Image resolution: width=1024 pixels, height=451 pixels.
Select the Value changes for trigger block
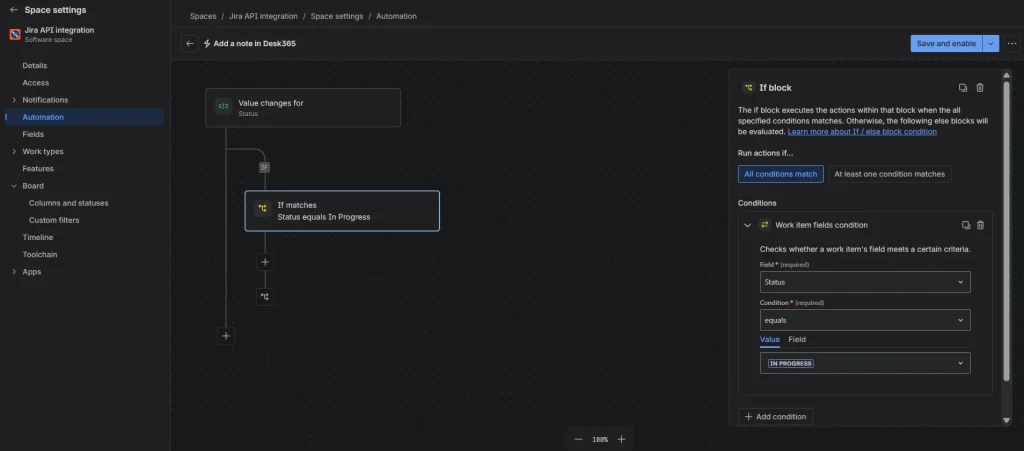(303, 108)
